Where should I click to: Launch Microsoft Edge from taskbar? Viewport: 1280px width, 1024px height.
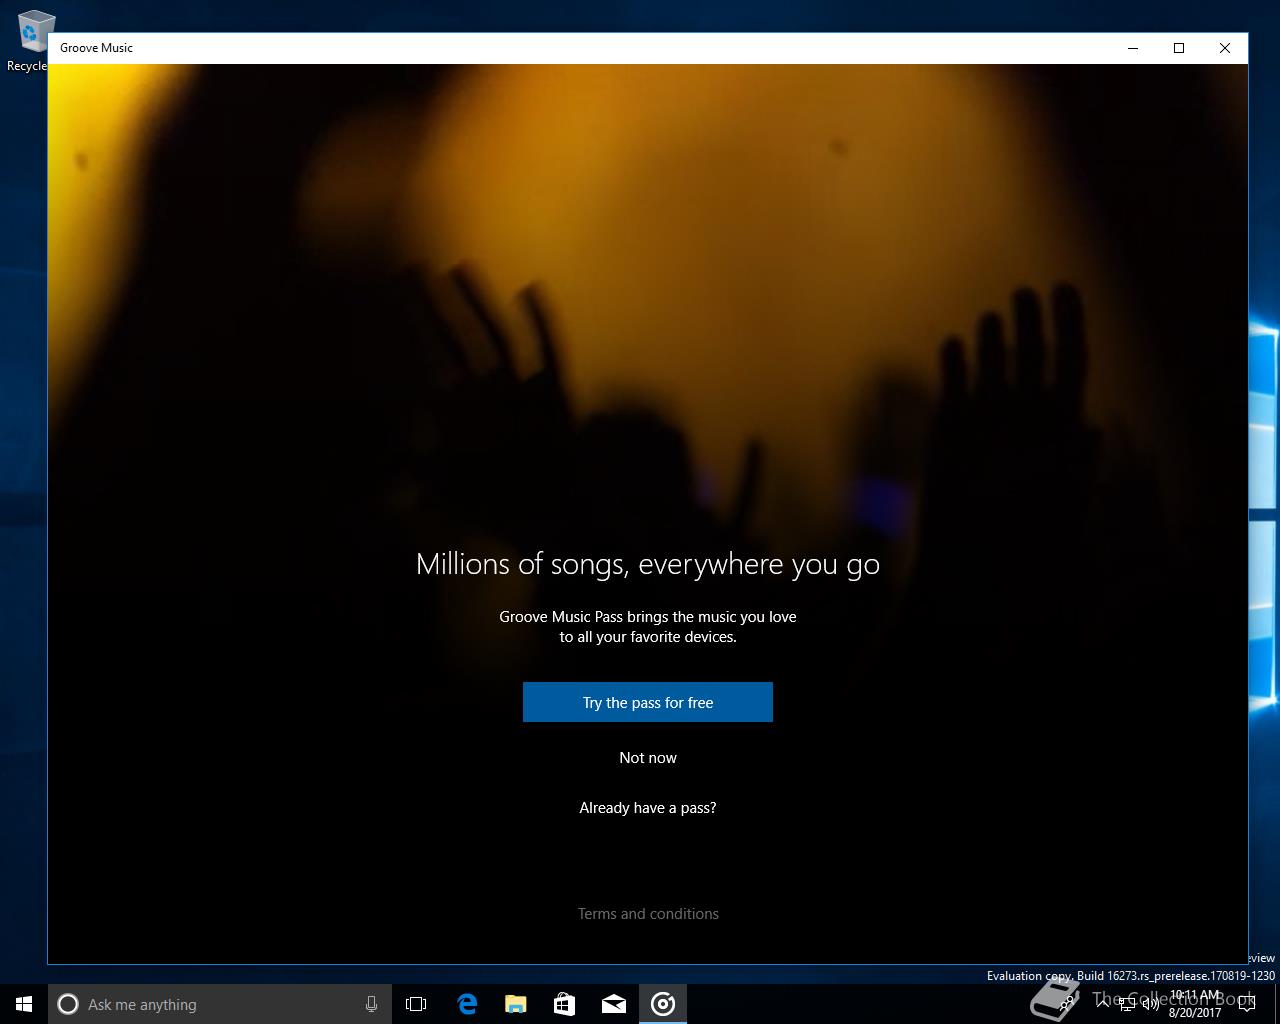pyautogui.click(x=466, y=1004)
